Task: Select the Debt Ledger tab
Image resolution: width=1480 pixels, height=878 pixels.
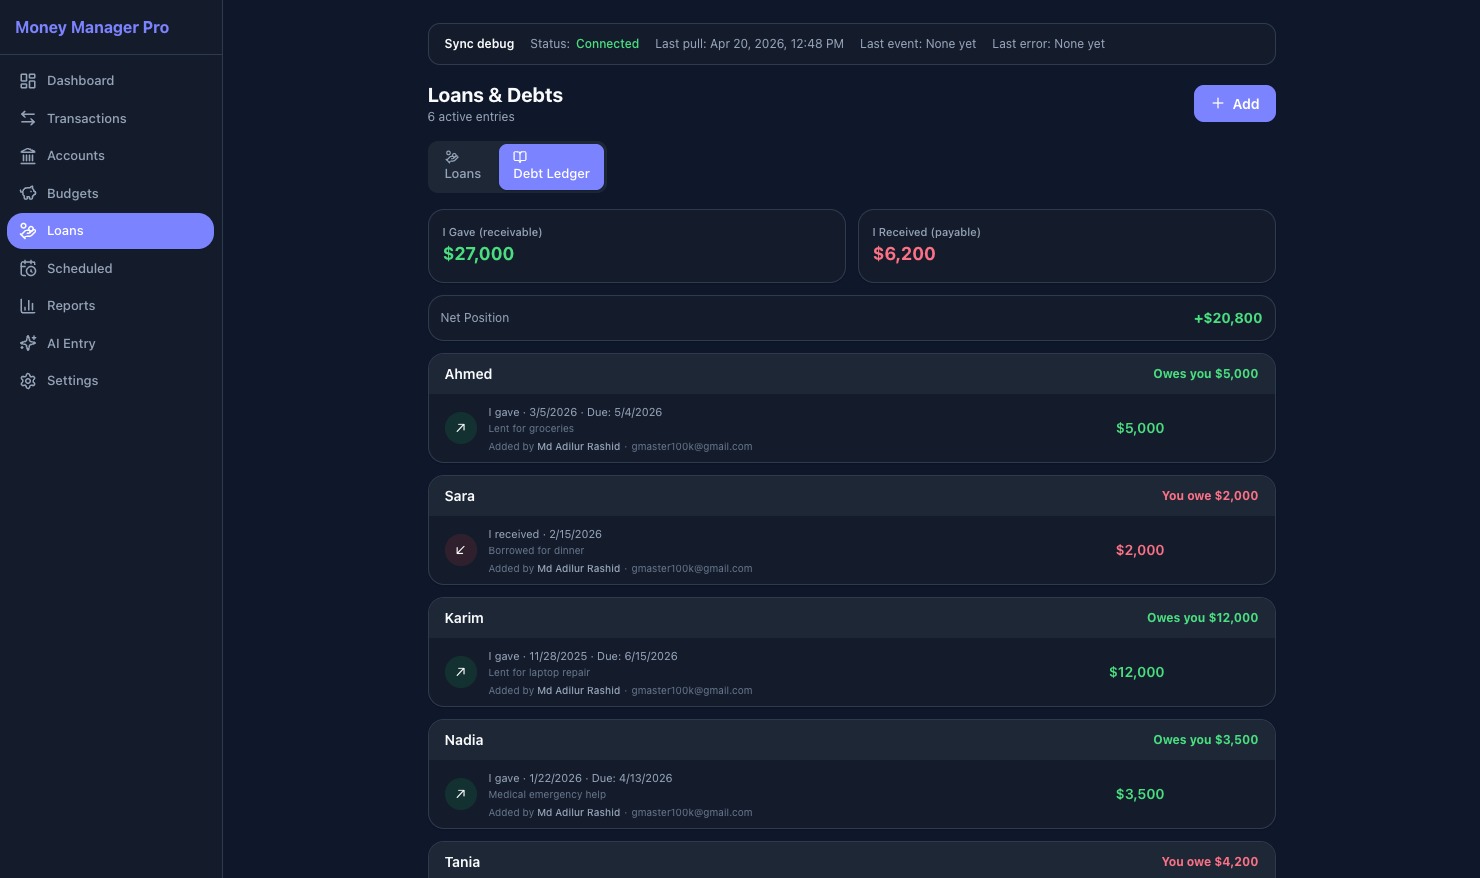Action: tap(551, 167)
